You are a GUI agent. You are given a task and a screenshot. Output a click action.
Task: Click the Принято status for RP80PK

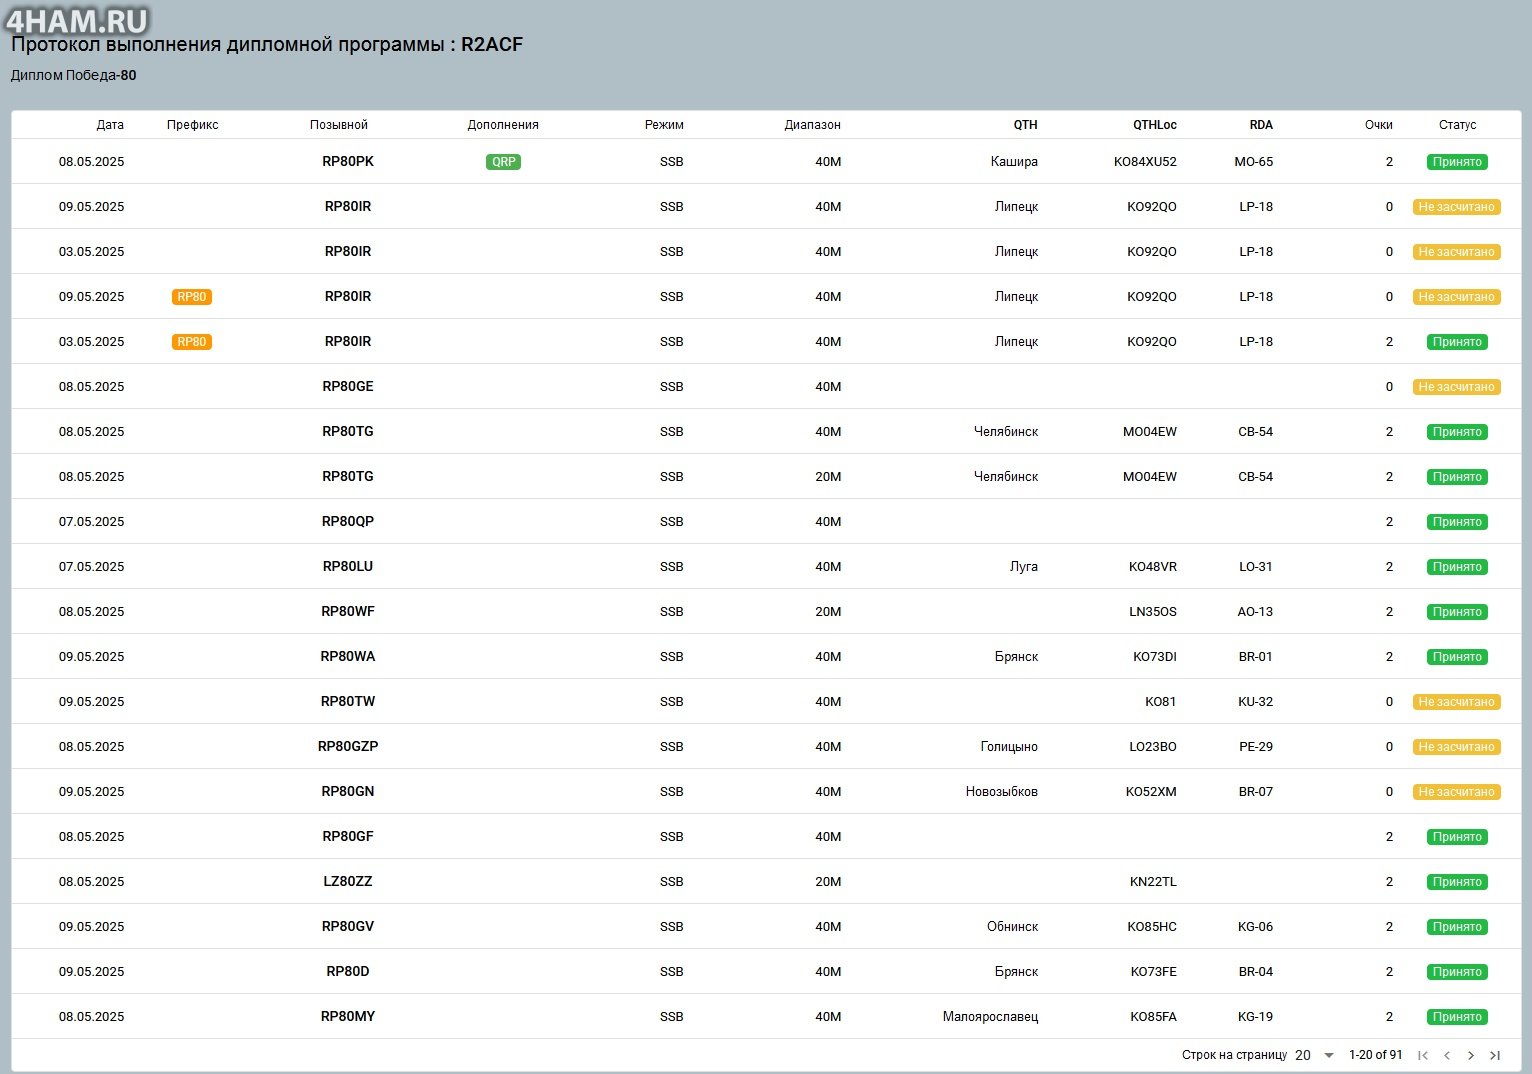pos(1457,162)
